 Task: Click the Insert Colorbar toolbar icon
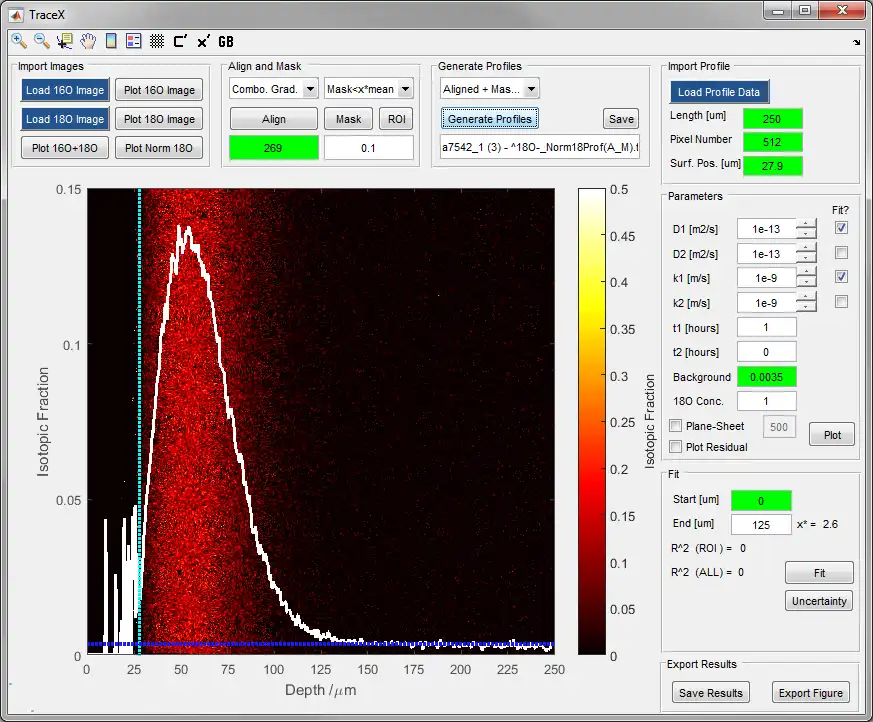click(x=111, y=41)
